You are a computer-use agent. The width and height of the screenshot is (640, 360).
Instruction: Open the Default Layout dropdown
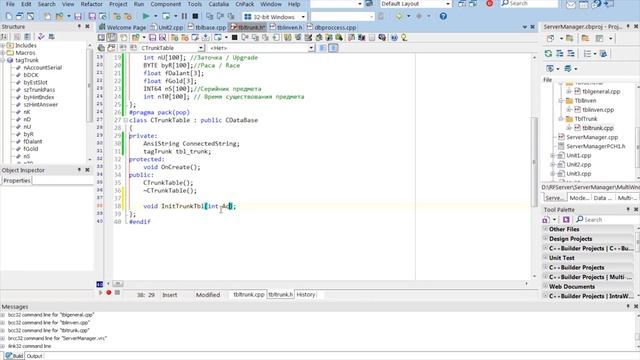point(448,4)
